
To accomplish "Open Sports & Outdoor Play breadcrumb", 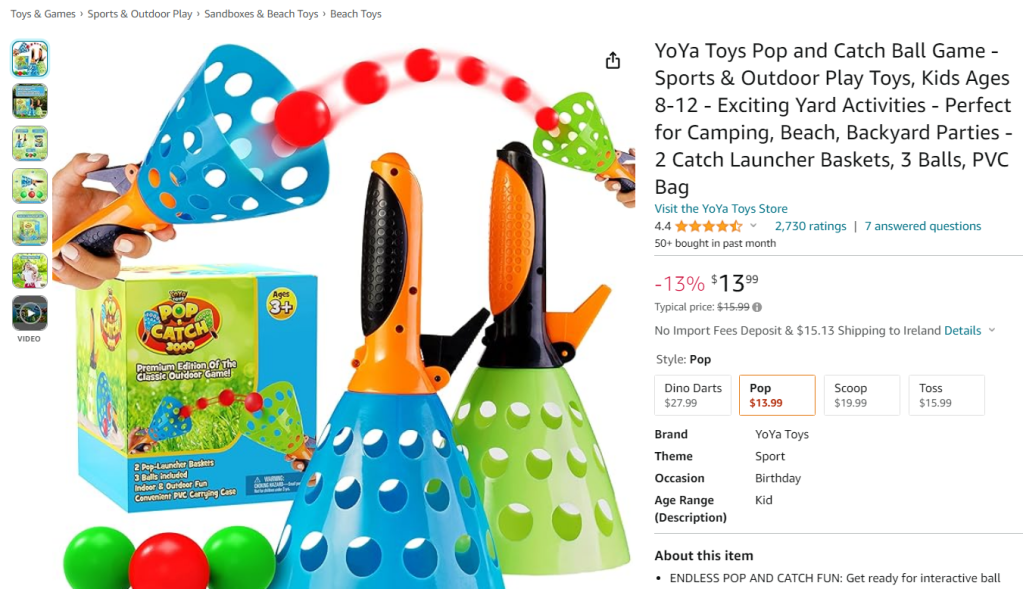I will click(140, 14).
